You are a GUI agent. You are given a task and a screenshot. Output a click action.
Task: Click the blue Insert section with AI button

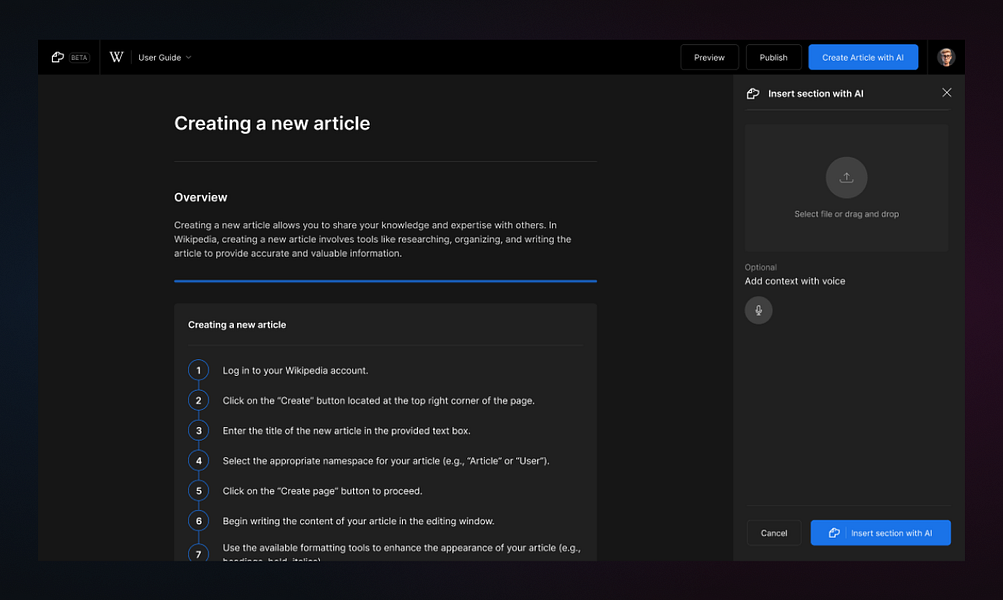880,533
